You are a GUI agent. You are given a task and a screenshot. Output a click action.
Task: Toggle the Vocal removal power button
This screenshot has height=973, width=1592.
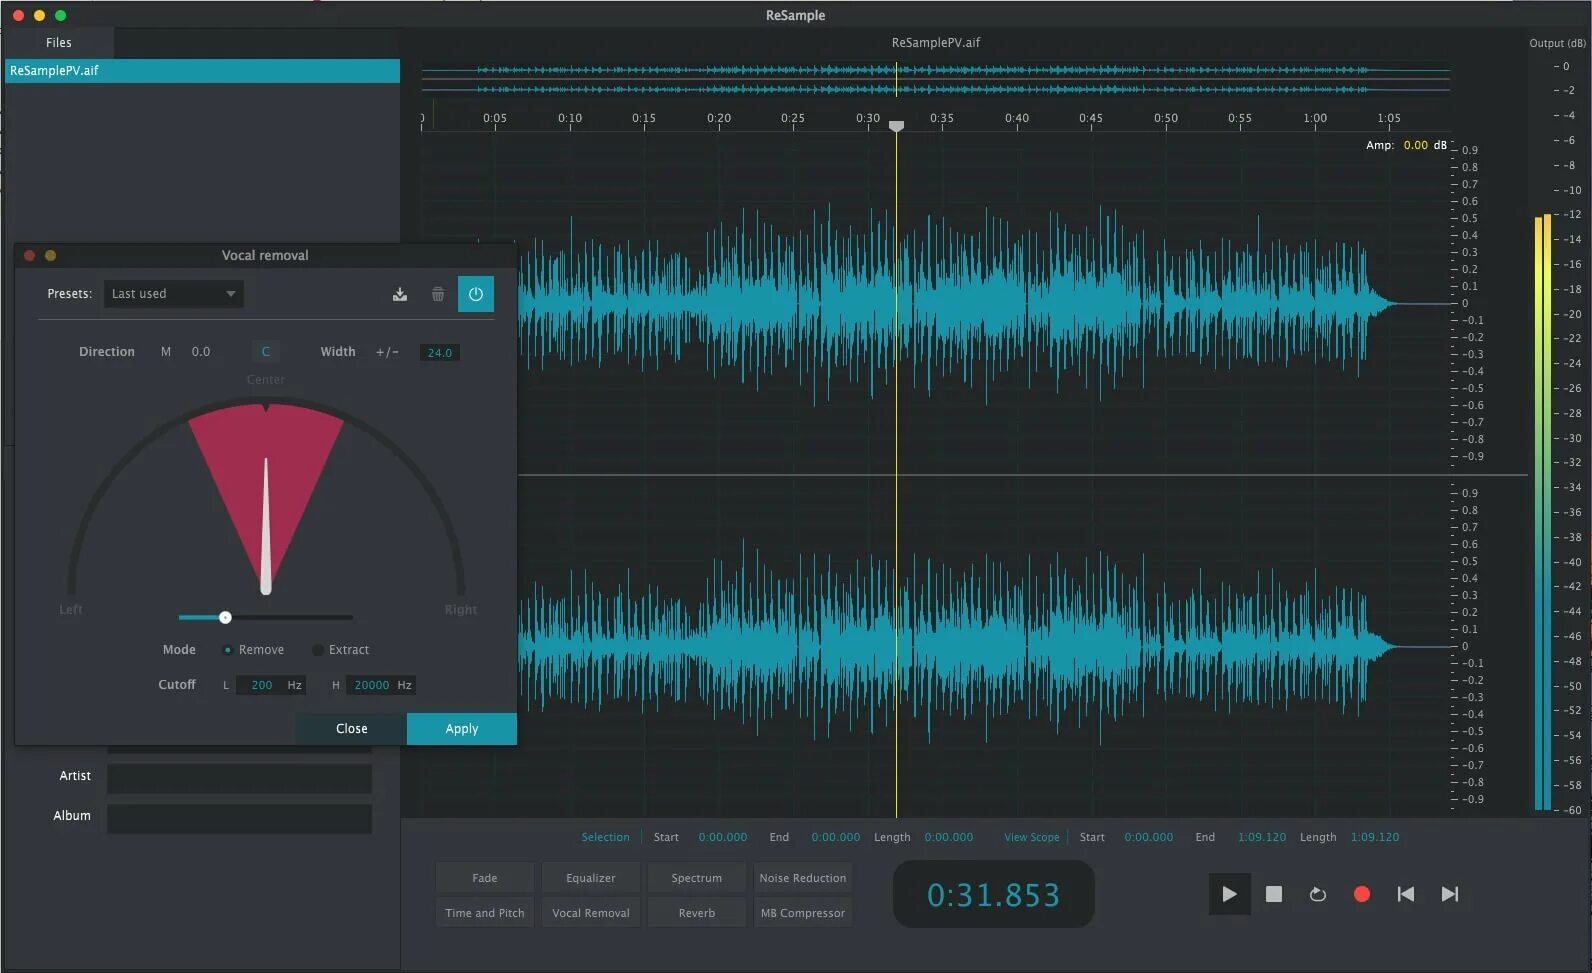476,294
